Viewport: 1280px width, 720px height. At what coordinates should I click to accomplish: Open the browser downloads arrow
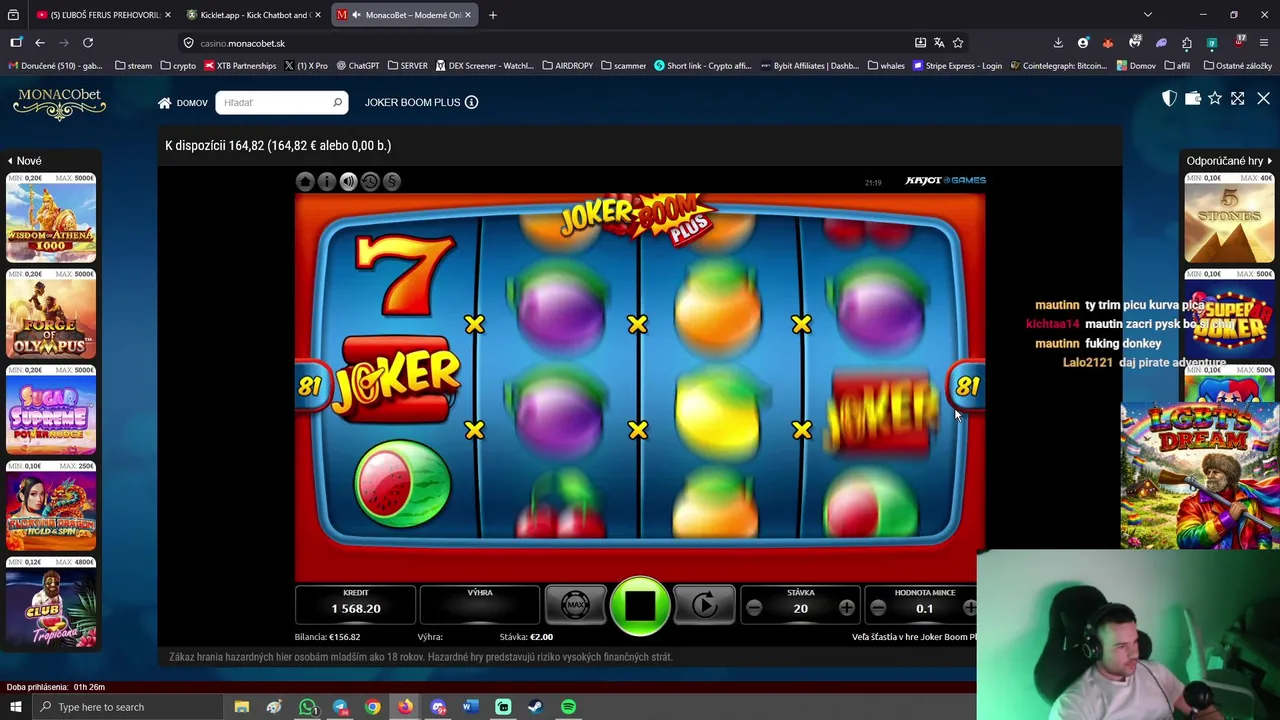click(1058, 43)
